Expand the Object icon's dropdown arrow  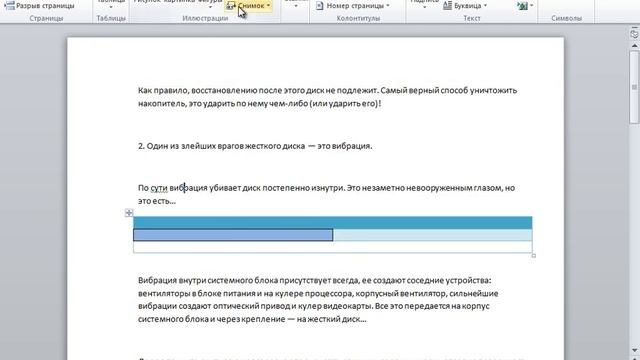point(531,6)
